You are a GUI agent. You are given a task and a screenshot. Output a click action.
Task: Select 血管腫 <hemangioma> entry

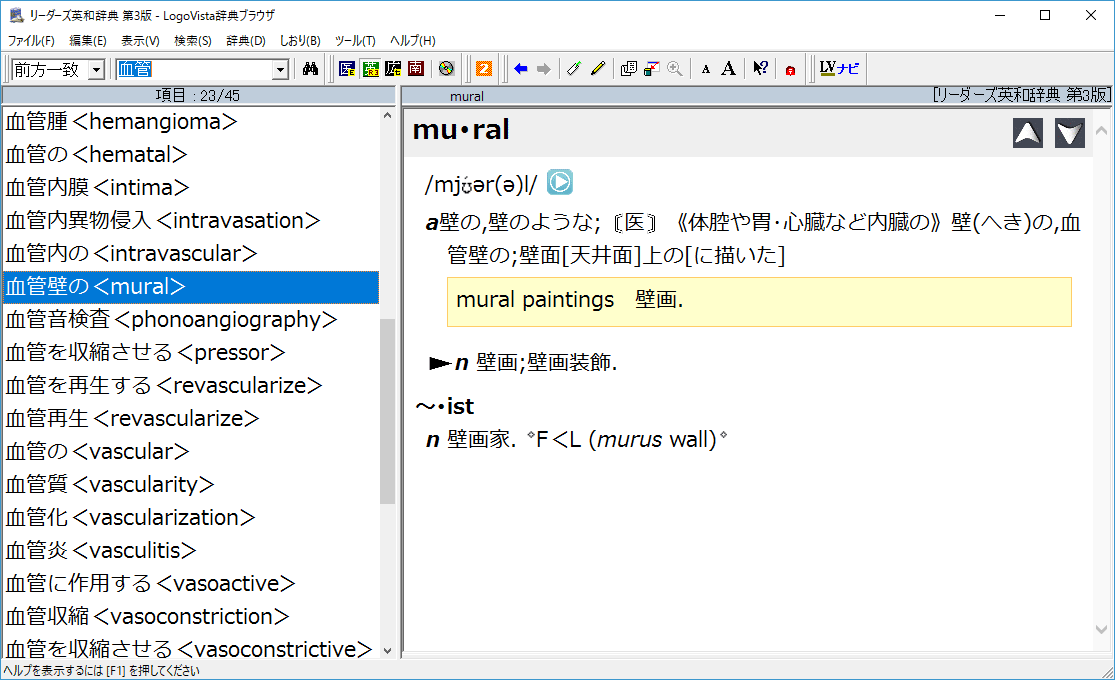191,122
